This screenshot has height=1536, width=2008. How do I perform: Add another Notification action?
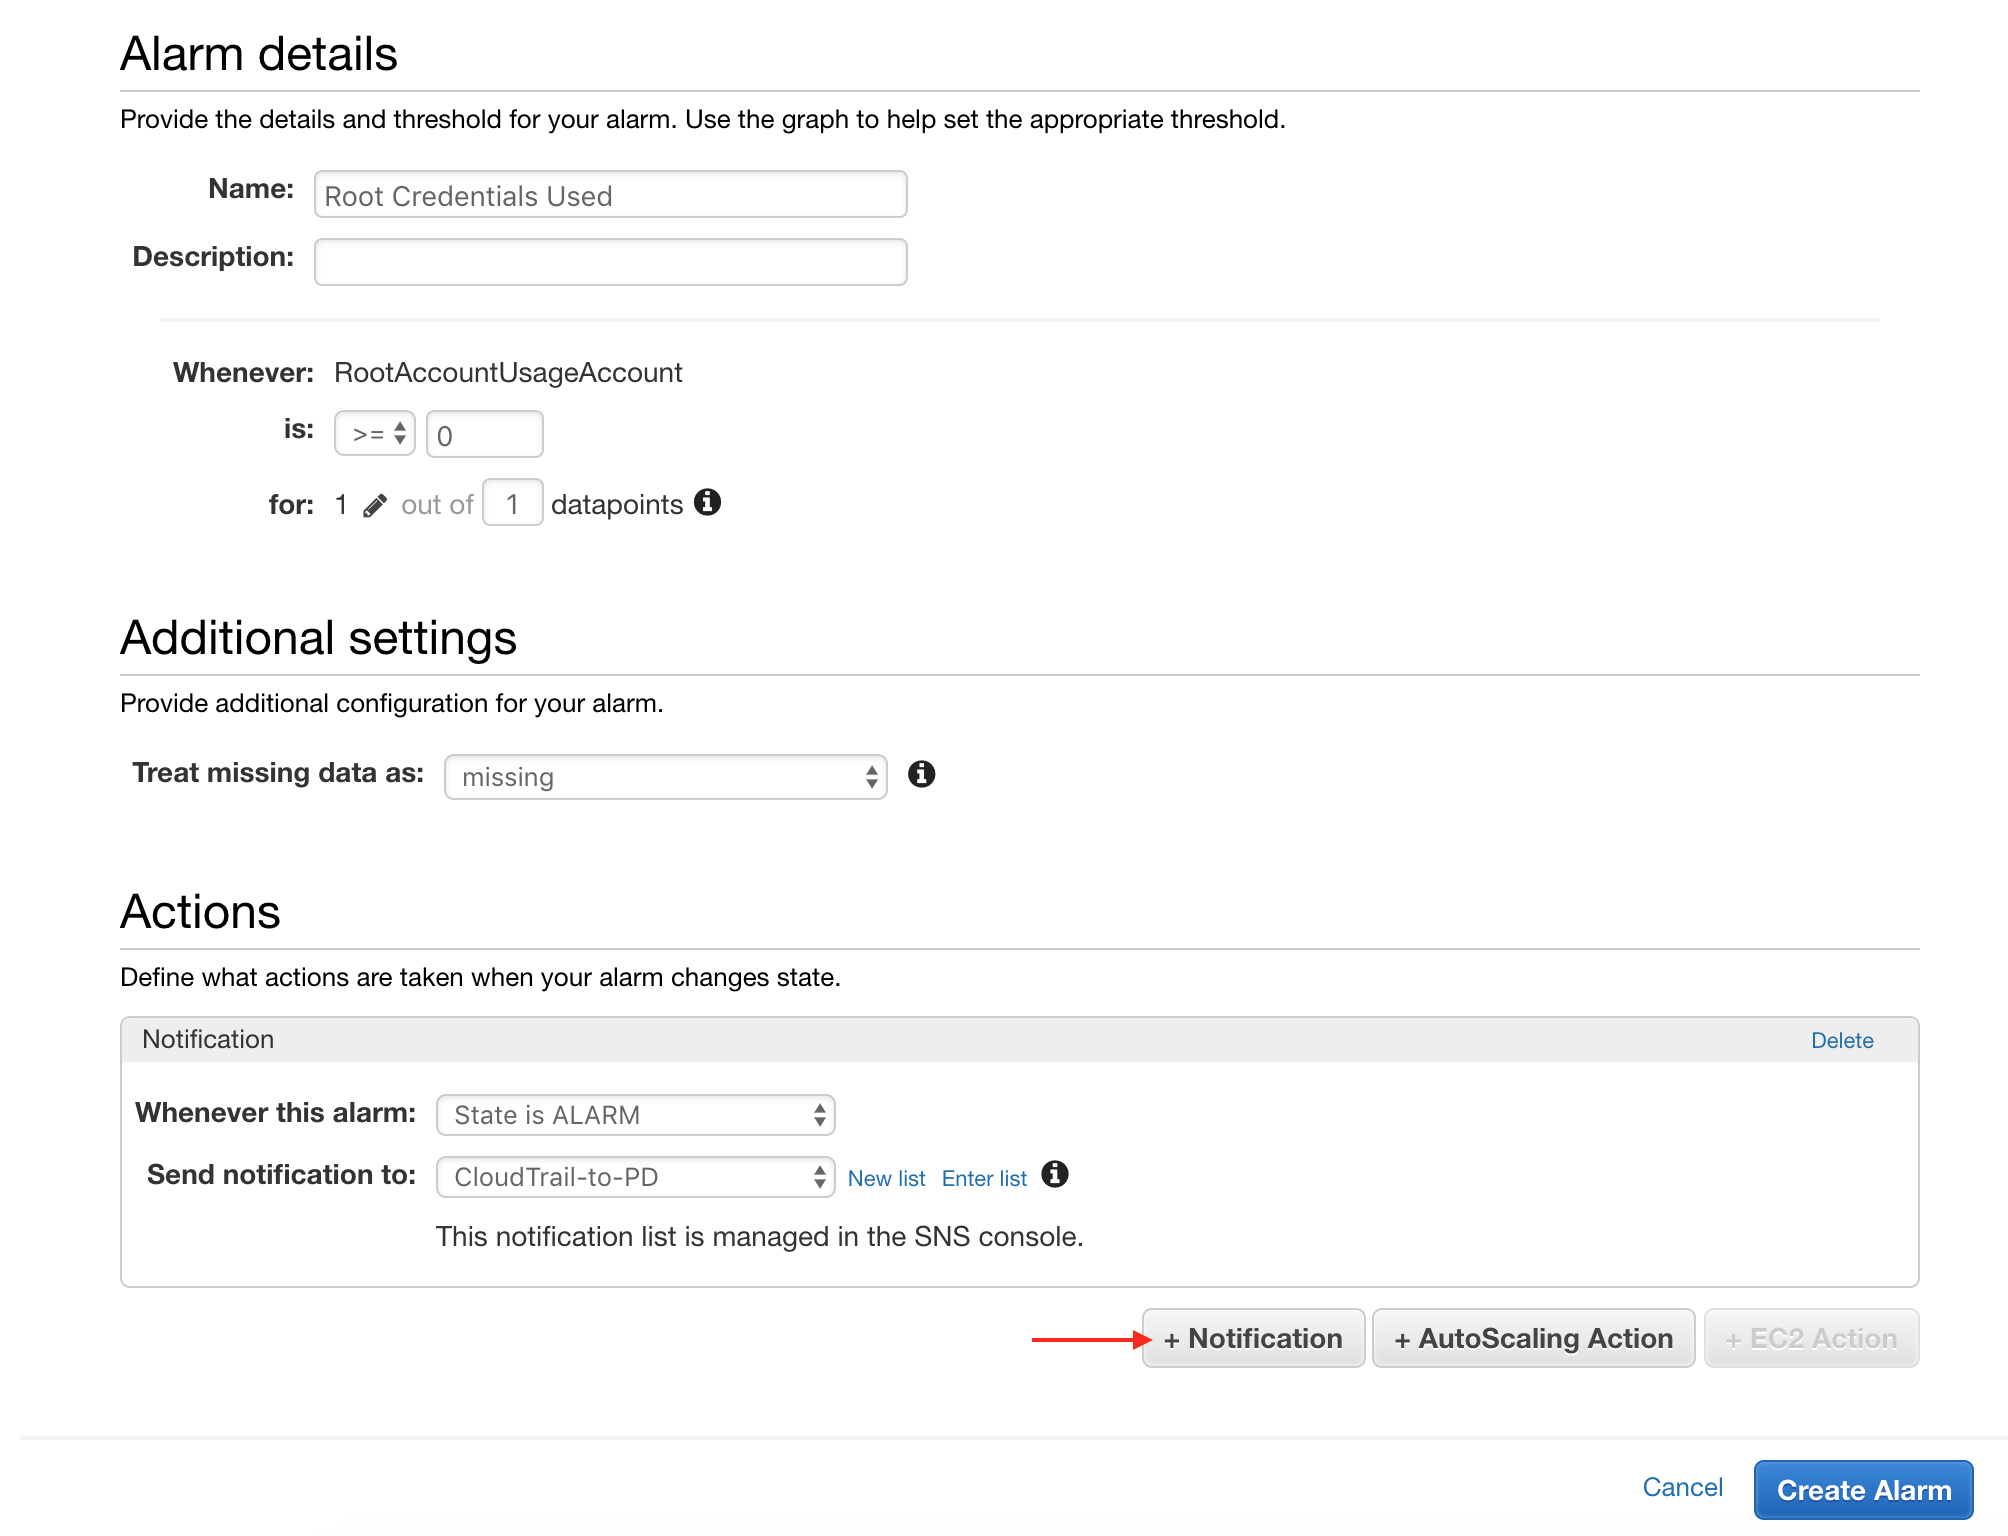tap(1253, 1338)
